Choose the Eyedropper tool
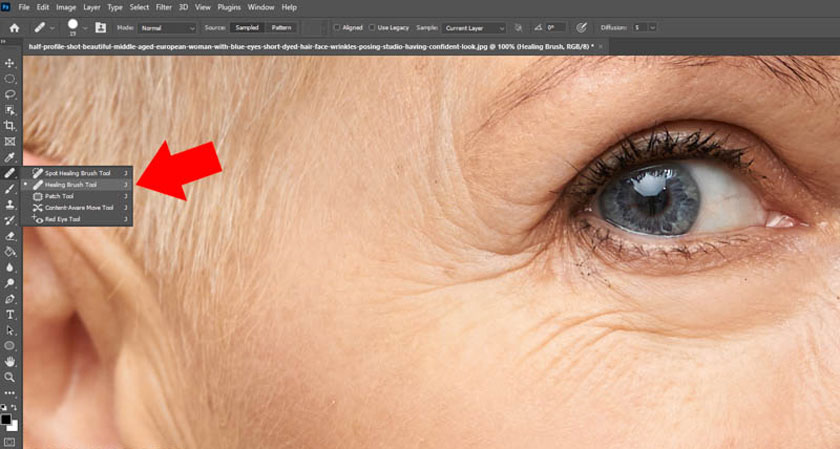Screen dimensions: 840x449 tap(10, 157)
